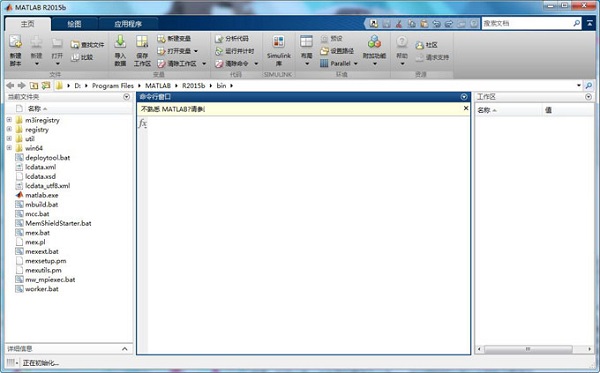The width and height of the screenshot is (600, 373).
Task: Click the up one level folder icon
Action: point(34,85)
